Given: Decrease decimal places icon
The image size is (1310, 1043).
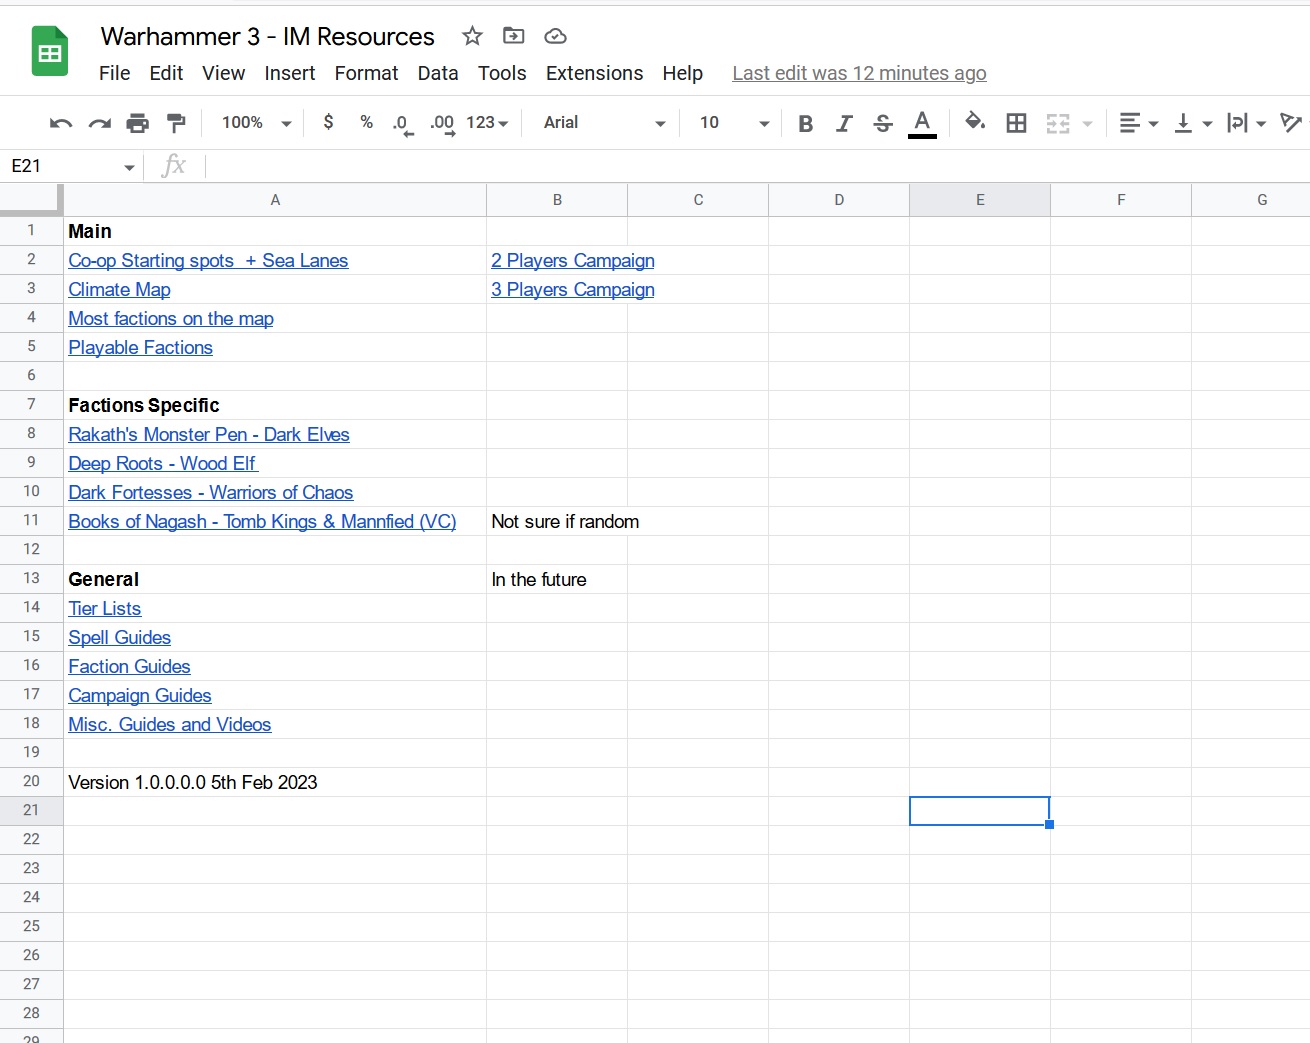Looking at the screenshot, I should pos(403,124).
